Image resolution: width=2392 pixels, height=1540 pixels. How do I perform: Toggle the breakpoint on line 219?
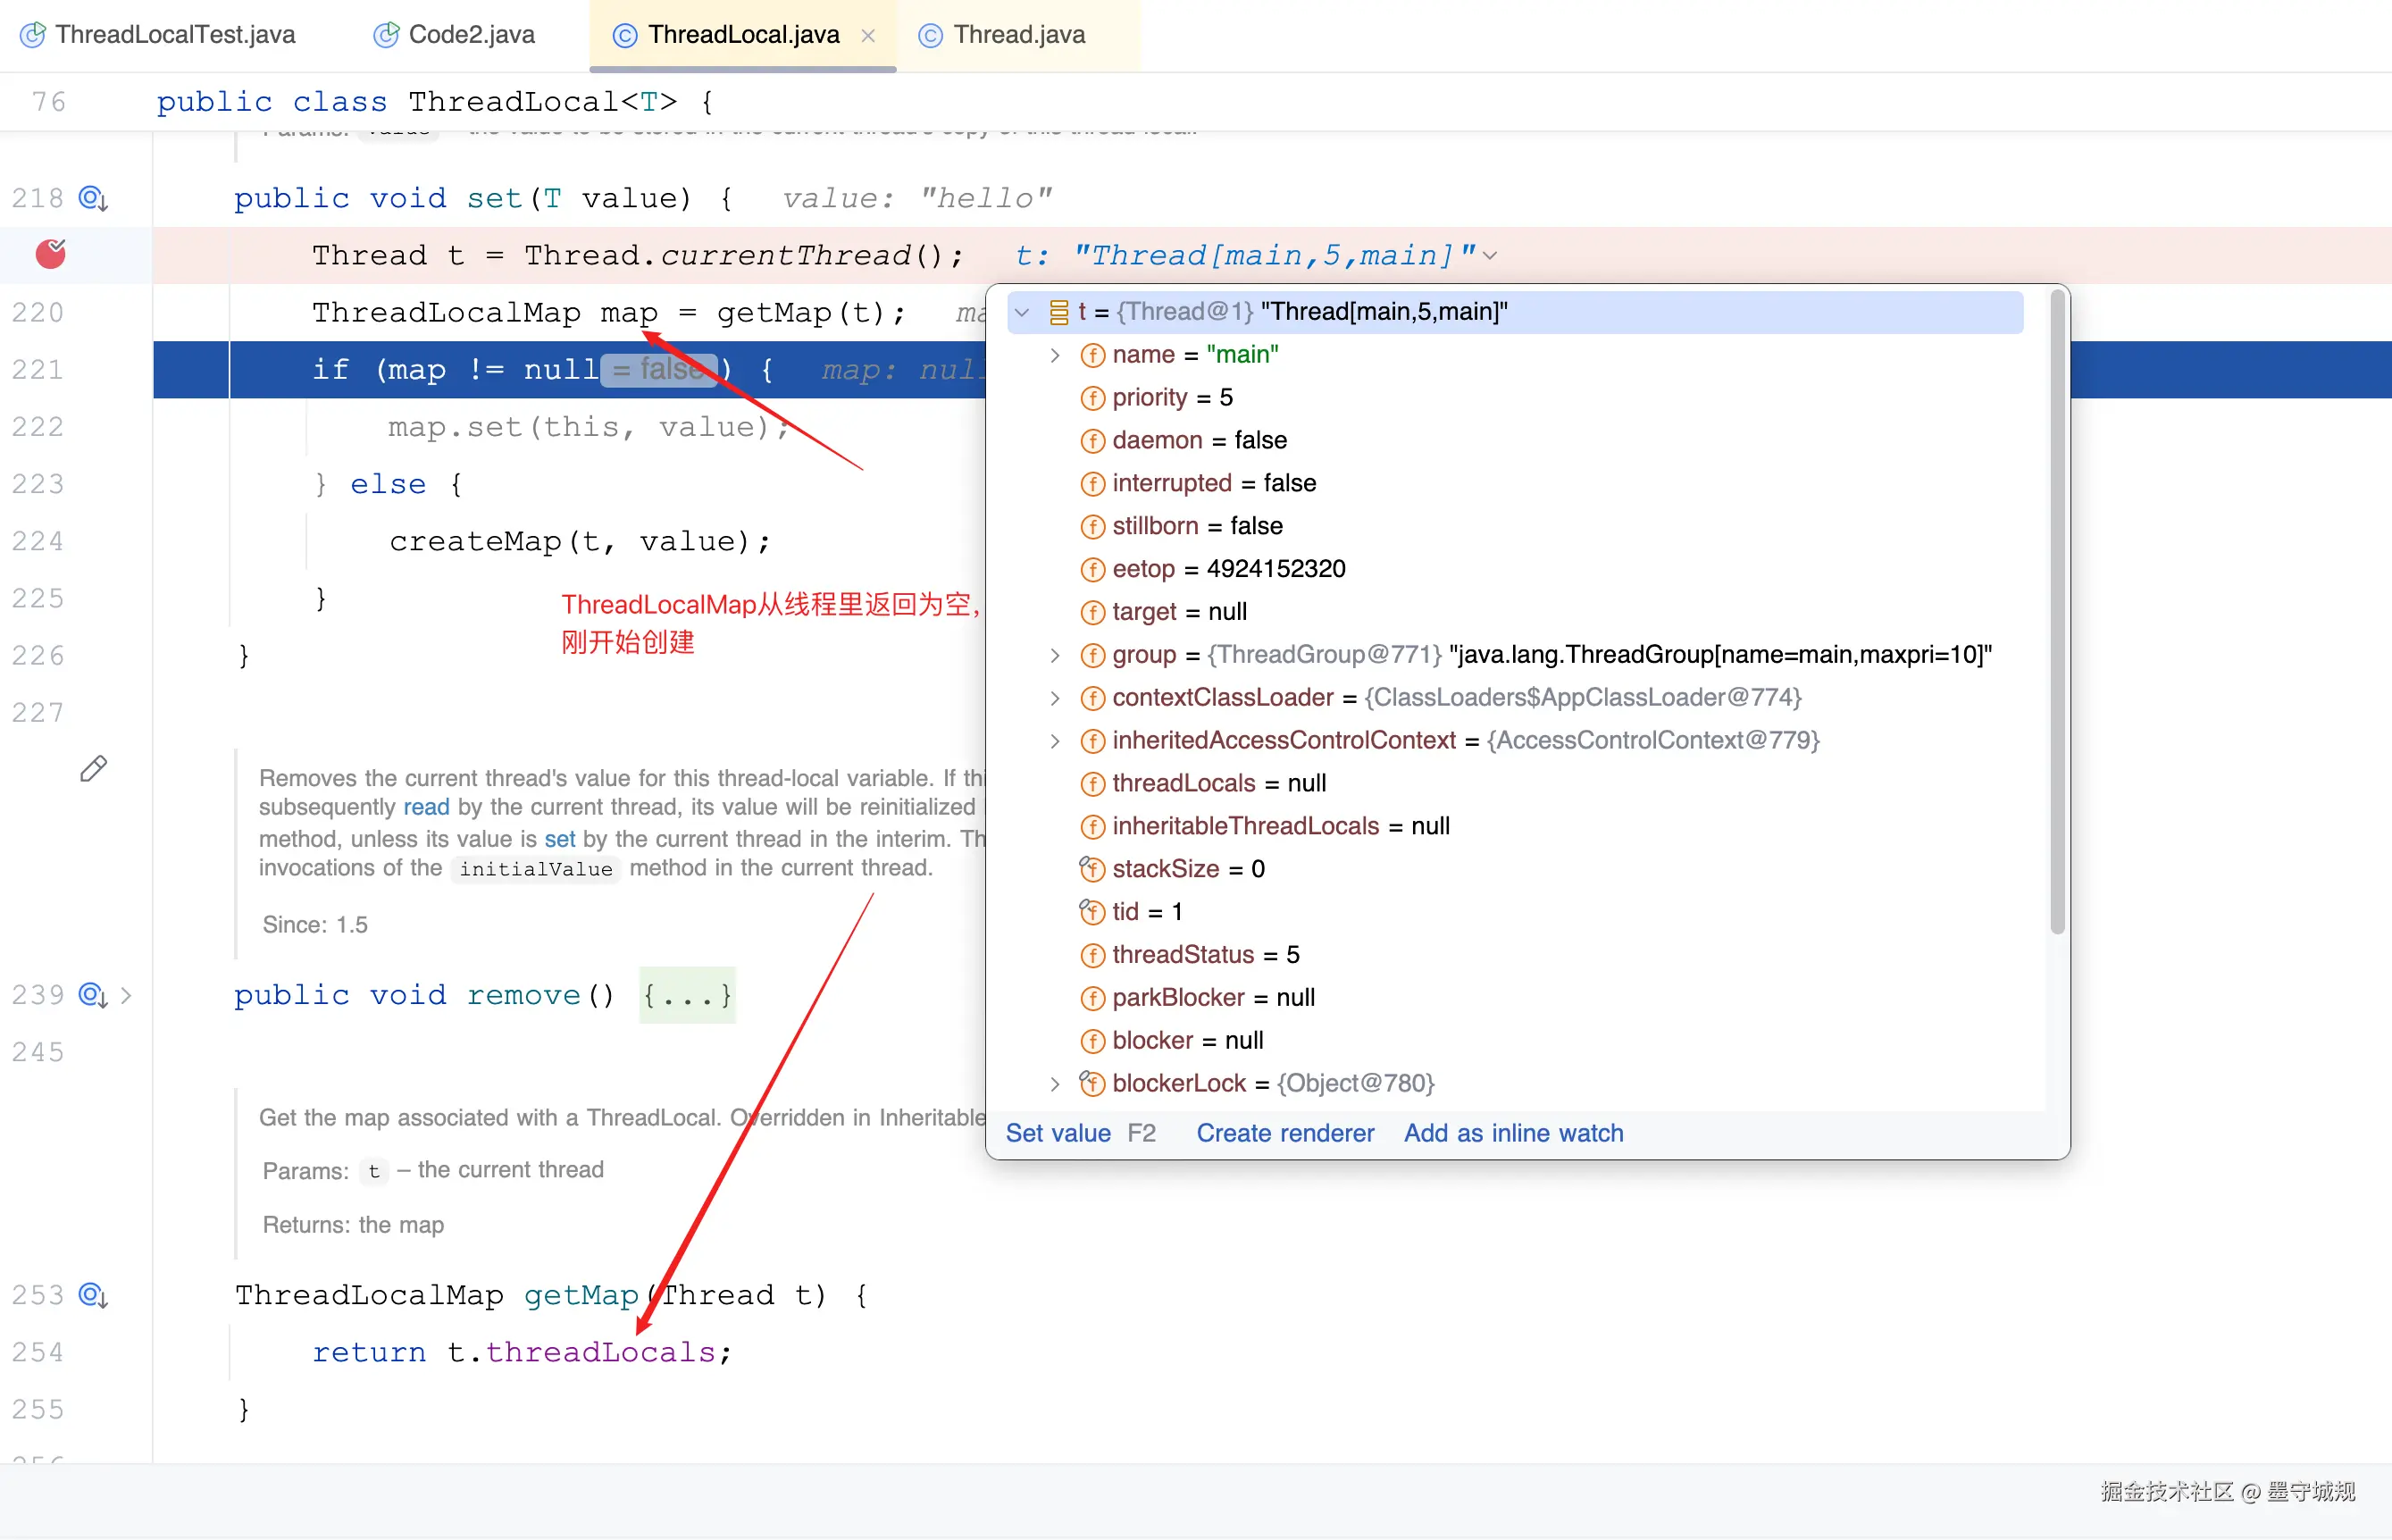pyautogui.click(x=50, y=254)
